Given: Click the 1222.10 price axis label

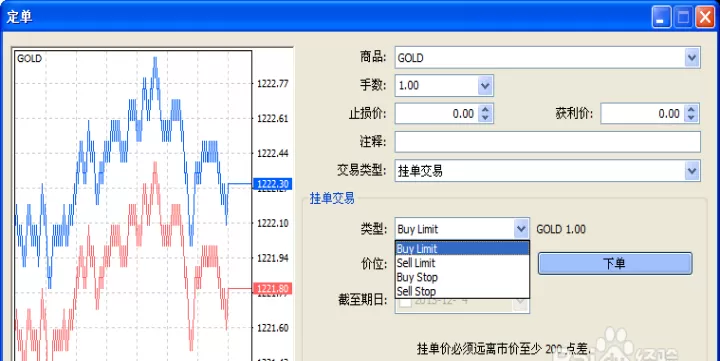Looking at the screenshot, I should 273,223.
